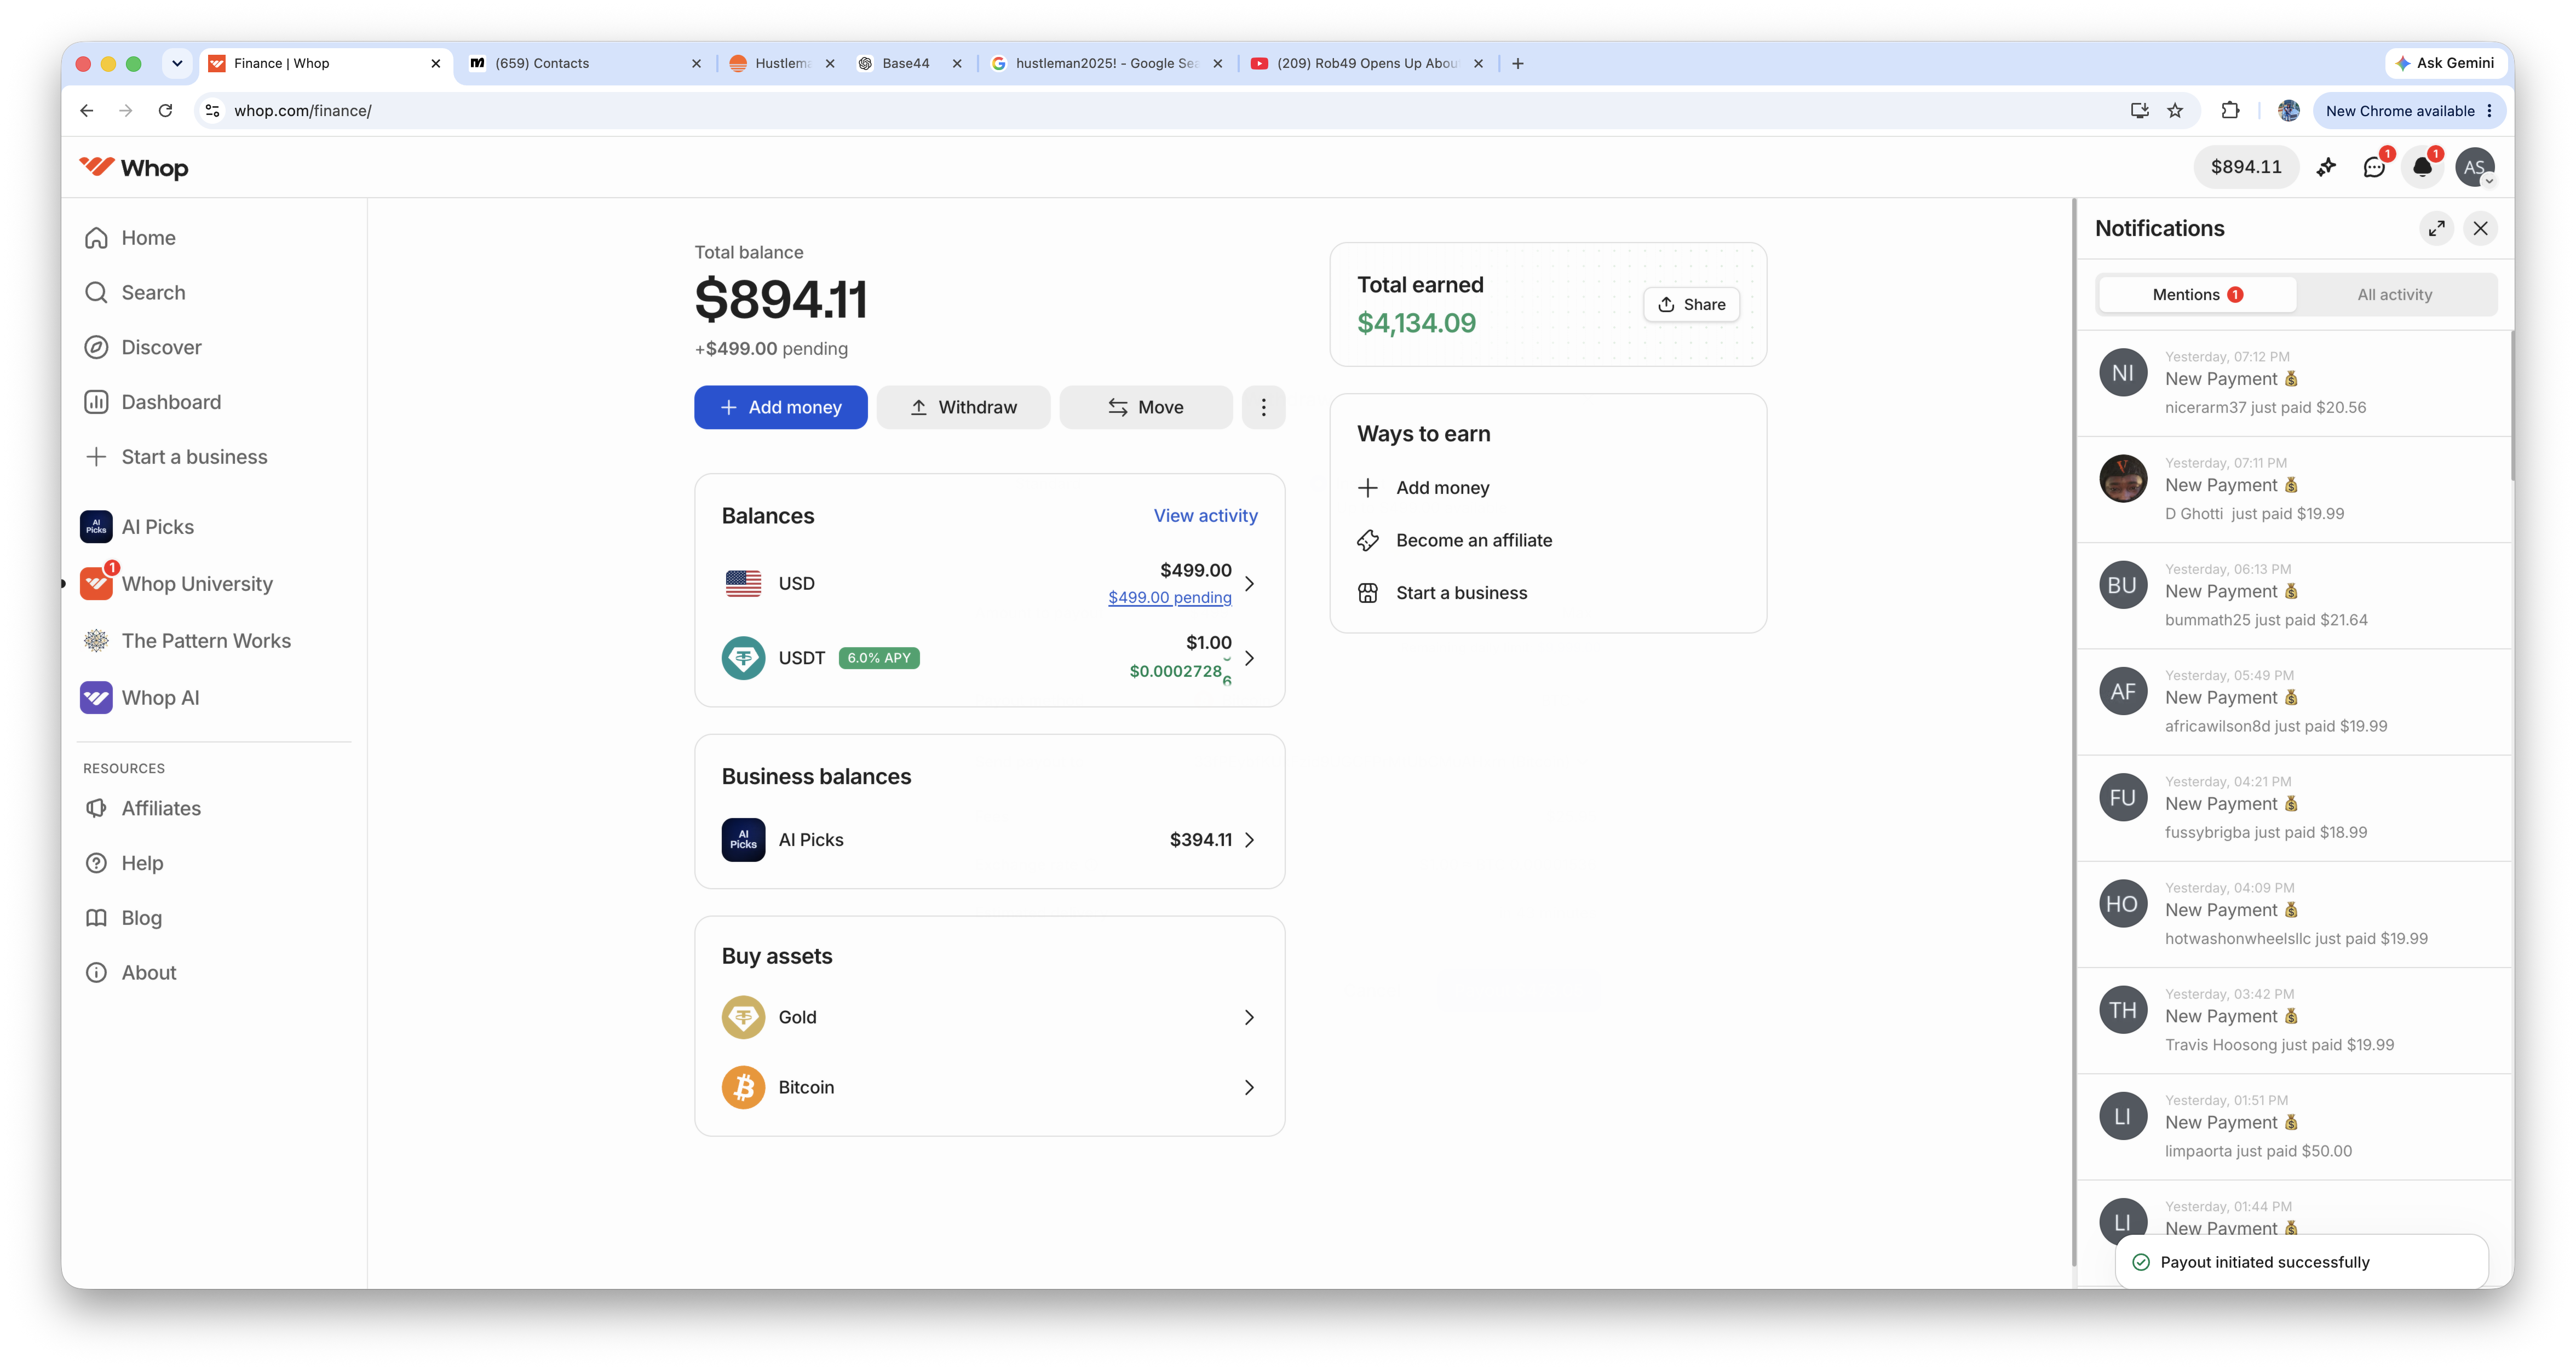The height and width of the screenshot is (1370, 2576).
Task: Click the Share total earned button
Action: tap(1691, 305)
